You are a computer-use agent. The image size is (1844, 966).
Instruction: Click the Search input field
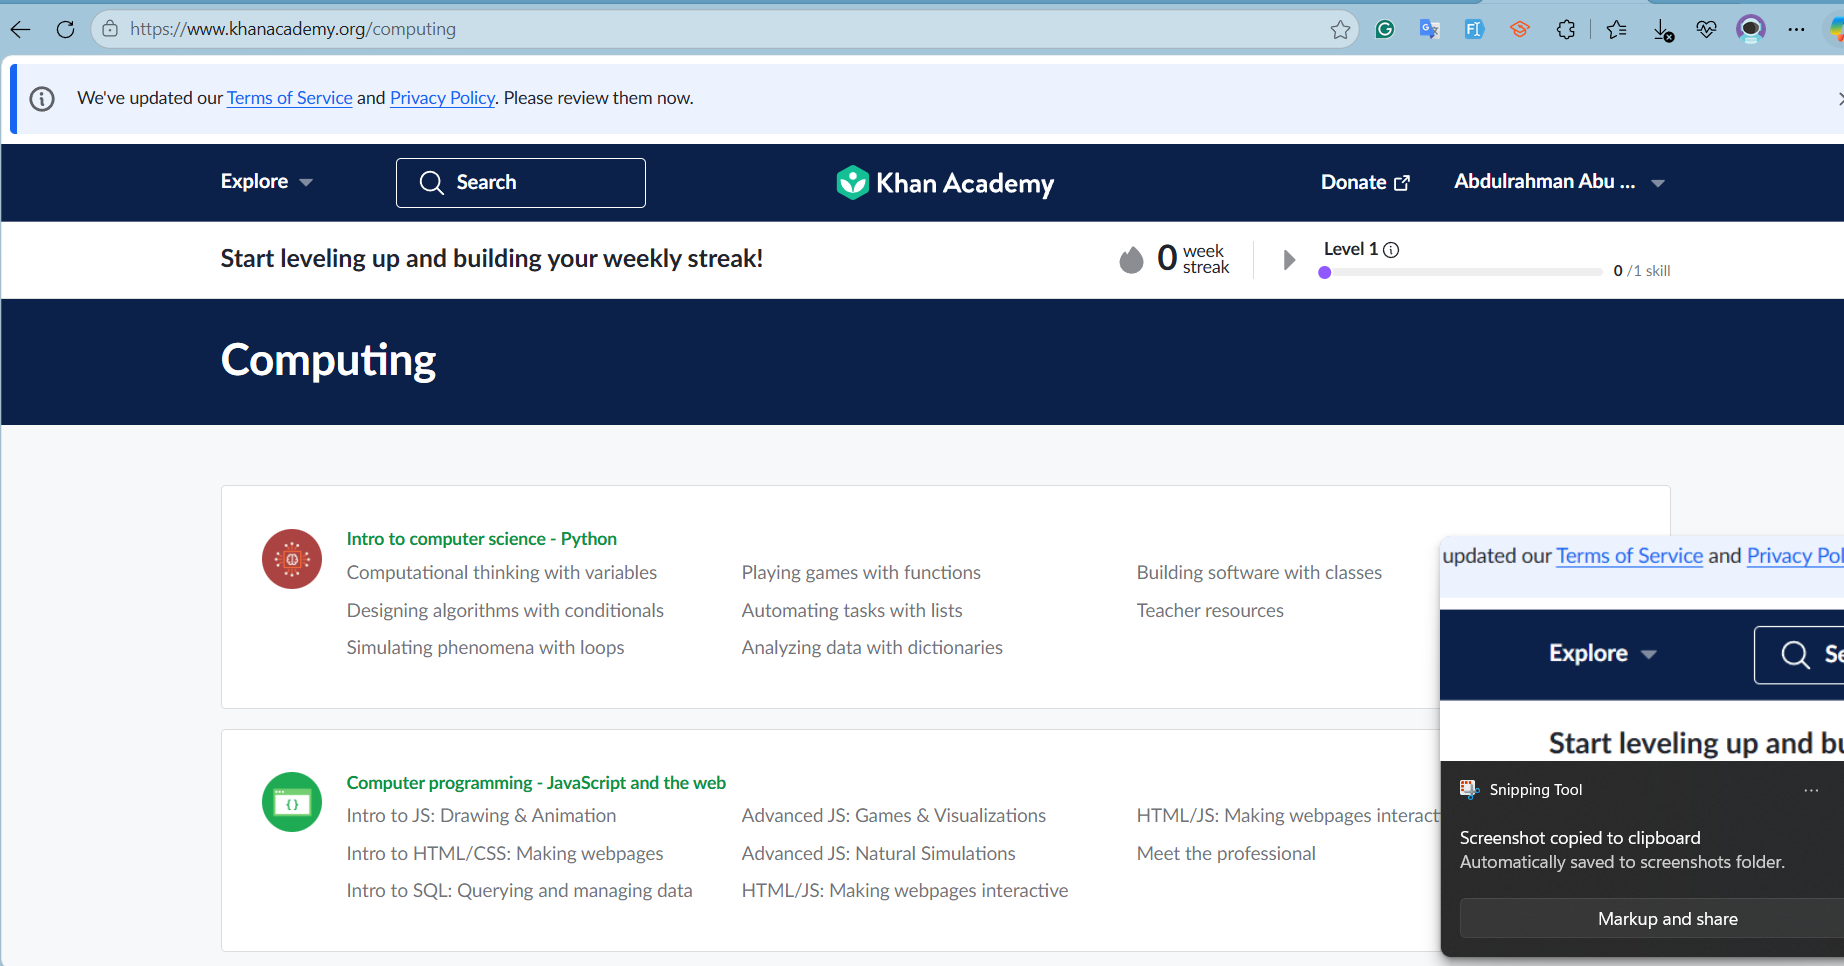click(521, 183)
